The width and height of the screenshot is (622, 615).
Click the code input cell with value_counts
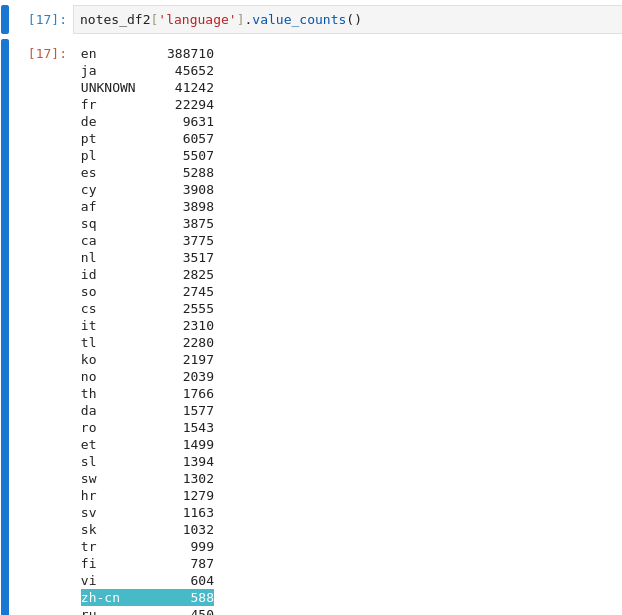[347, 19]
